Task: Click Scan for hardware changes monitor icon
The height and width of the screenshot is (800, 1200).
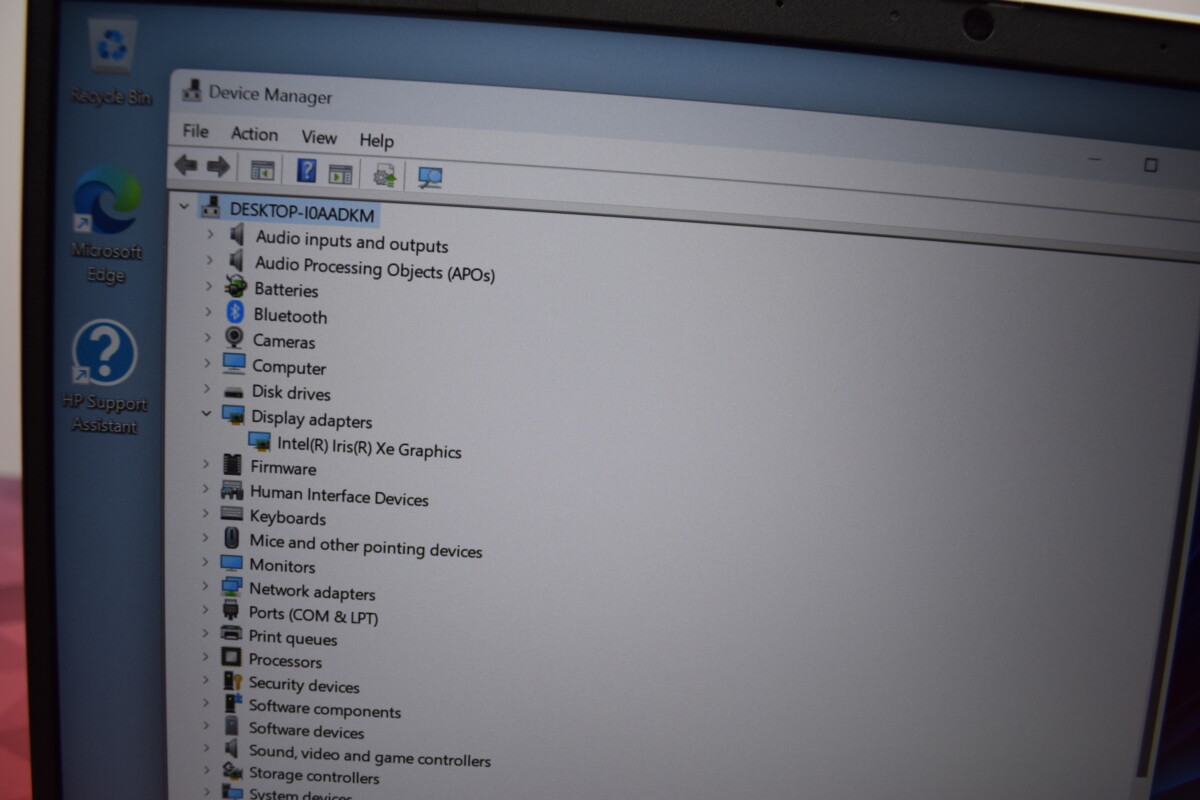Action: 430,178
